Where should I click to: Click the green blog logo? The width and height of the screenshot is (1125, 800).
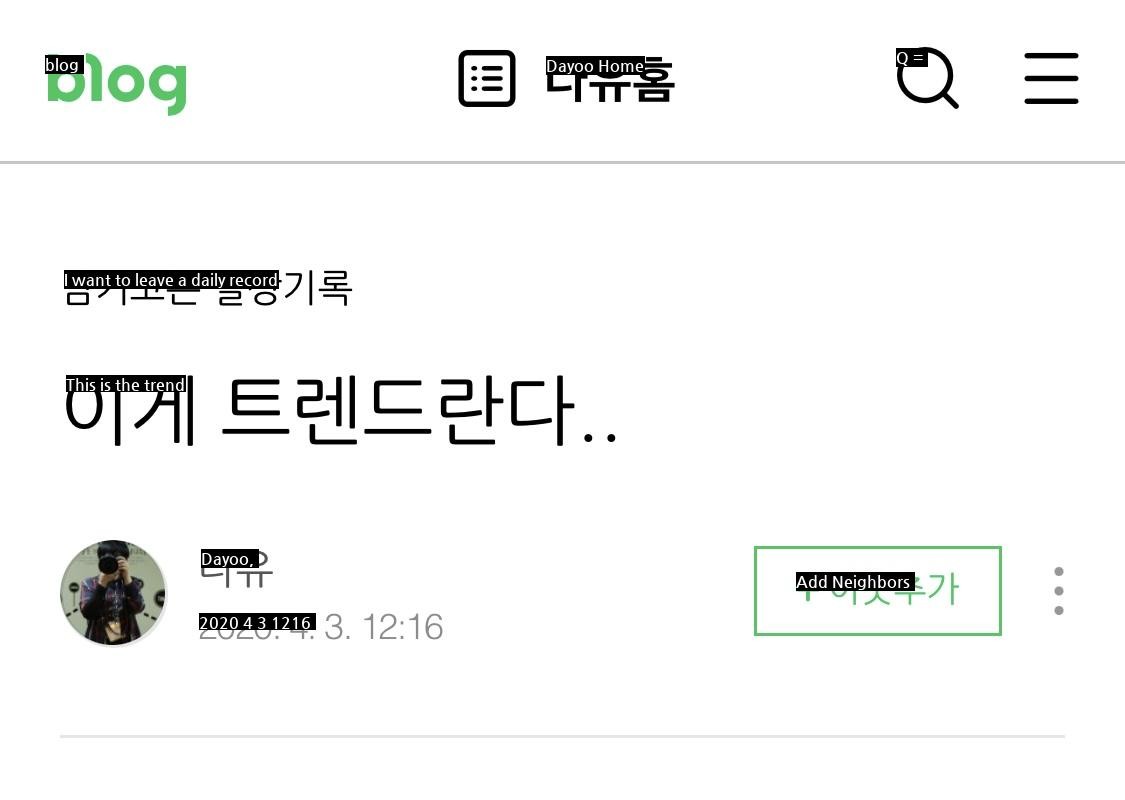click(117, 85)
